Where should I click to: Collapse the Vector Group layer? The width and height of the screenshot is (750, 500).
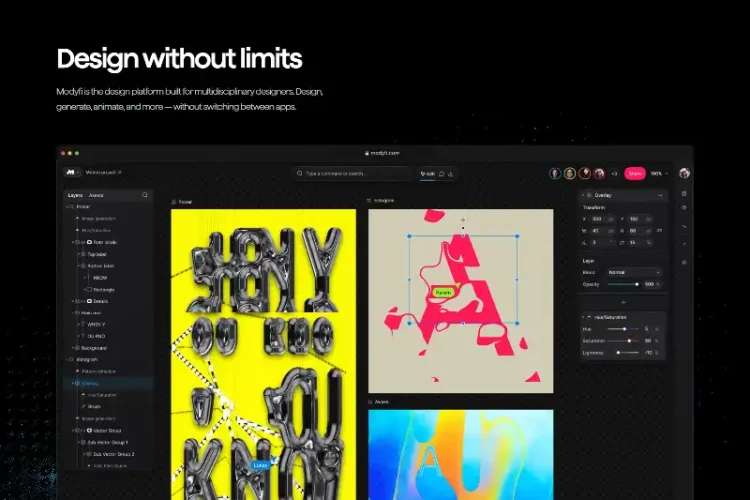pos(73,431)
